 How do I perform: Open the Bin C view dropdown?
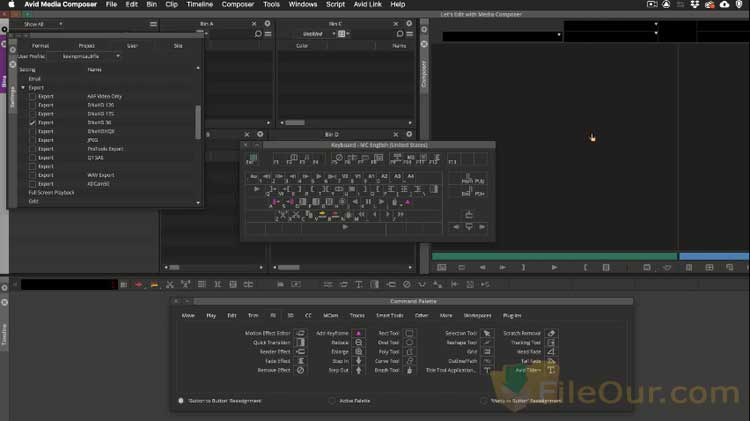point(317,34)
